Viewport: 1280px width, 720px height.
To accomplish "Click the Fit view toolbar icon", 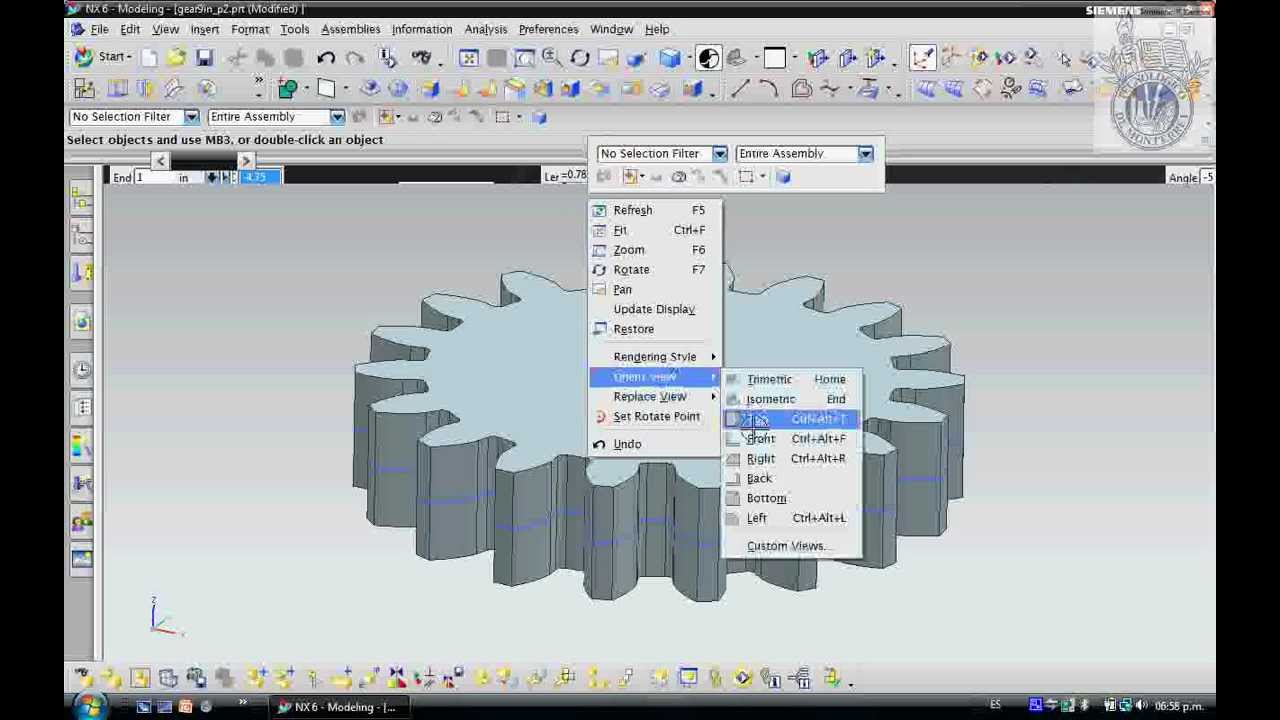I will [469, 58].
